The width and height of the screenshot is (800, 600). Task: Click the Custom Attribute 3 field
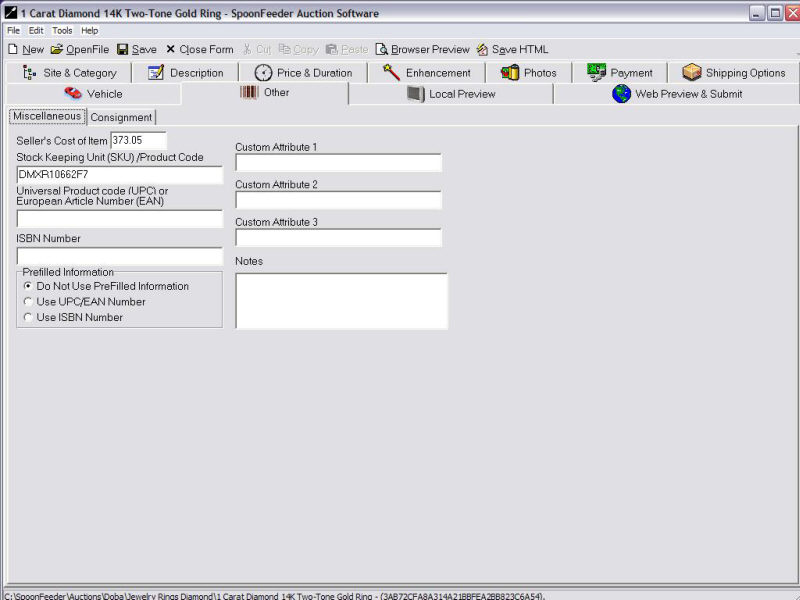click(338, 238)
